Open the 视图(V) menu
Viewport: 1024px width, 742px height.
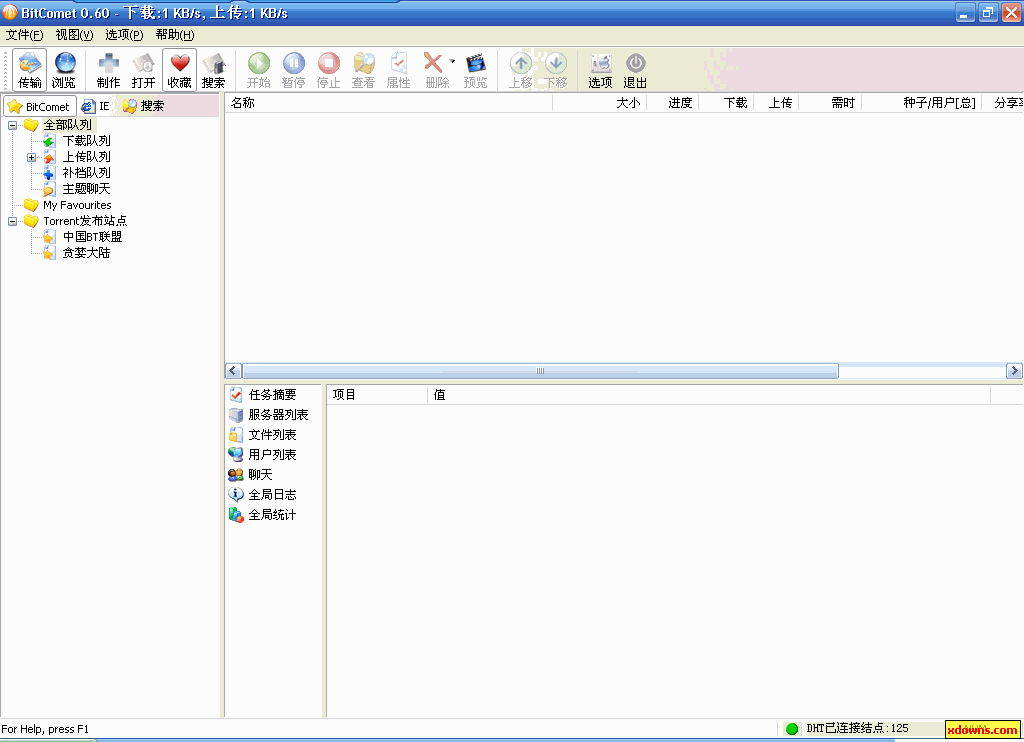[74, 35]
